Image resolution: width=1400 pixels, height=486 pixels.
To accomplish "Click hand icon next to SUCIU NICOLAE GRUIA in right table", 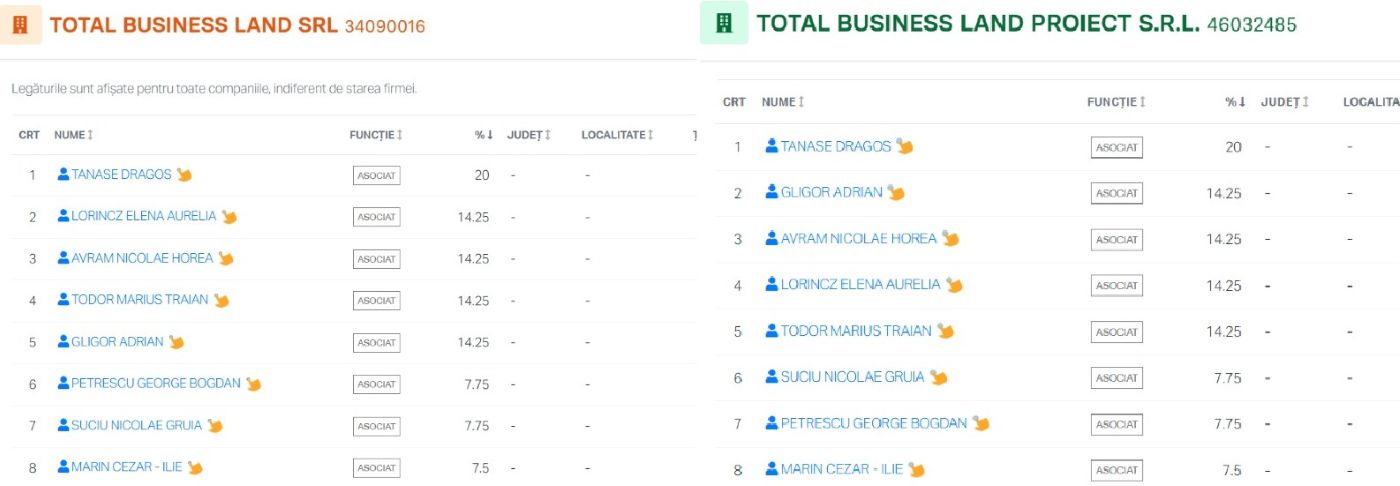I will point(938,377).
